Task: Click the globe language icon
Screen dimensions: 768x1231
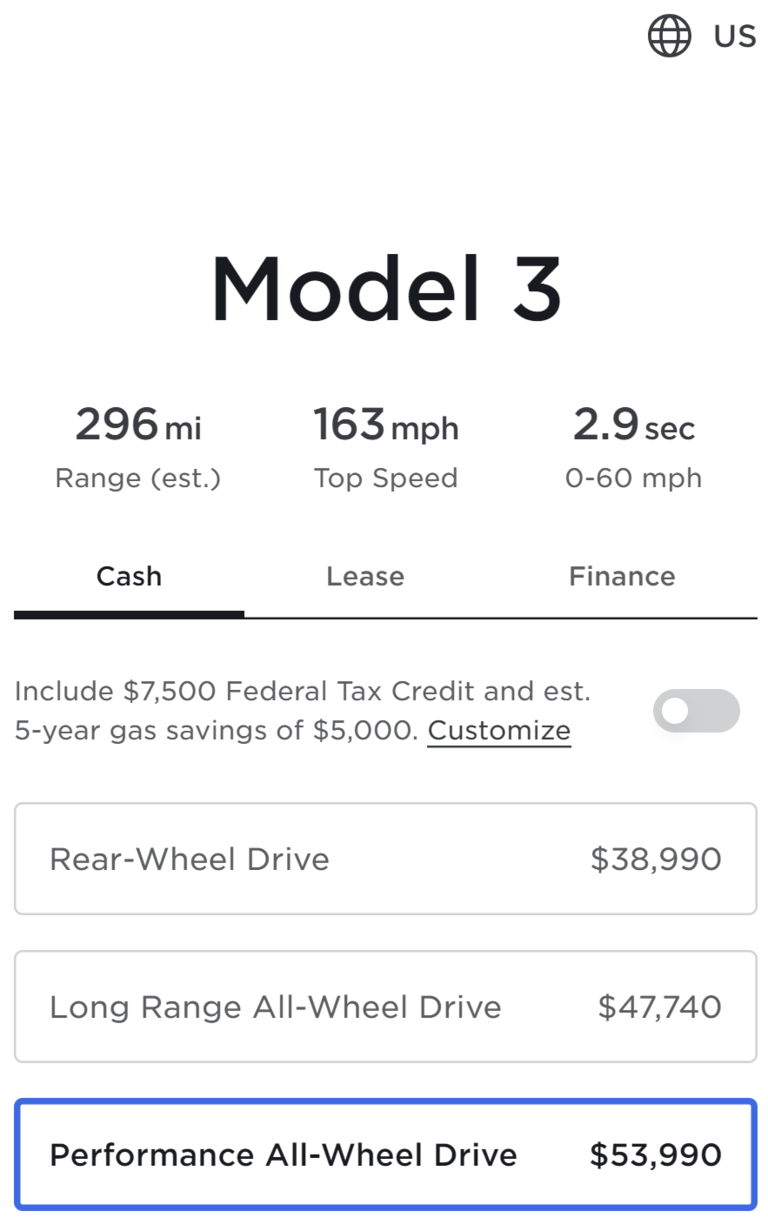Action: (669, 37)
